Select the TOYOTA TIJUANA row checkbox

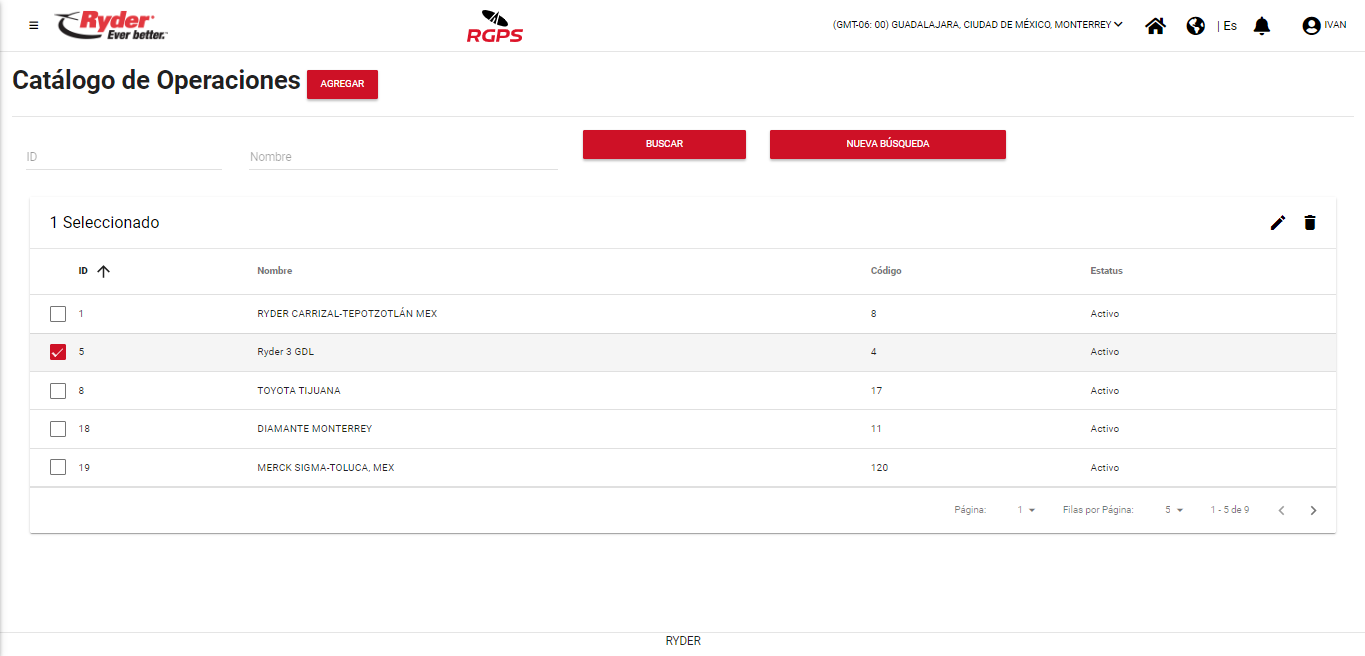tap(58, 391)
